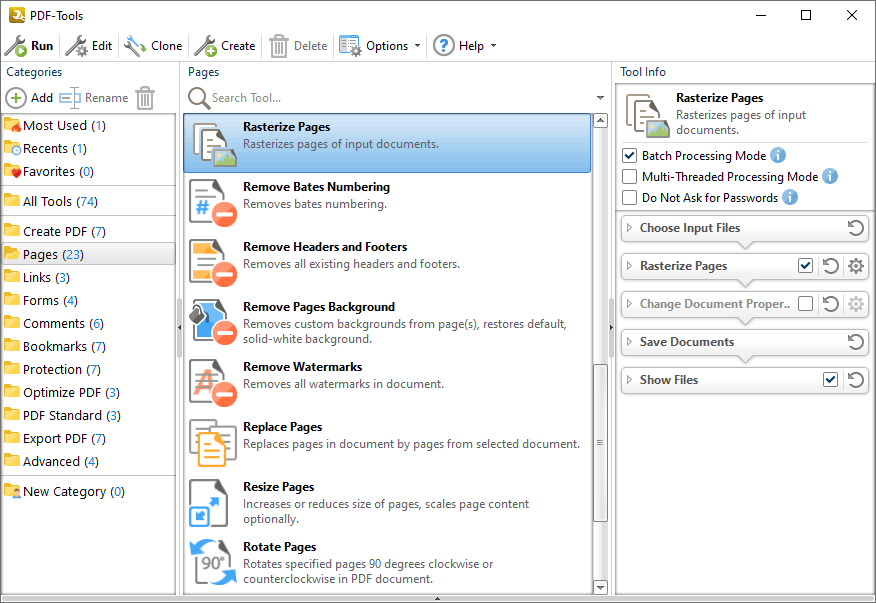Viewport: 876px width, 603px height.
Task: Select the Remove Headers and Footers icon
Action: click(213, 263)
